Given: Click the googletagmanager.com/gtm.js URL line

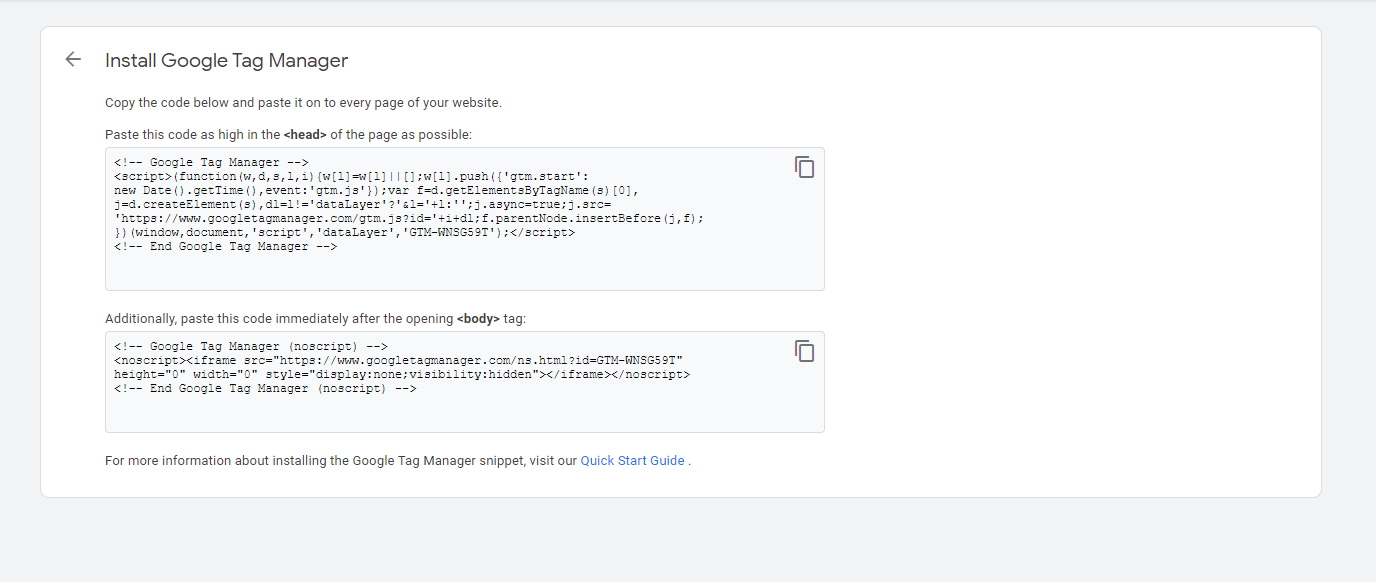Looking at the screenshot, I should pyautogui.click(x=409, y=218).
